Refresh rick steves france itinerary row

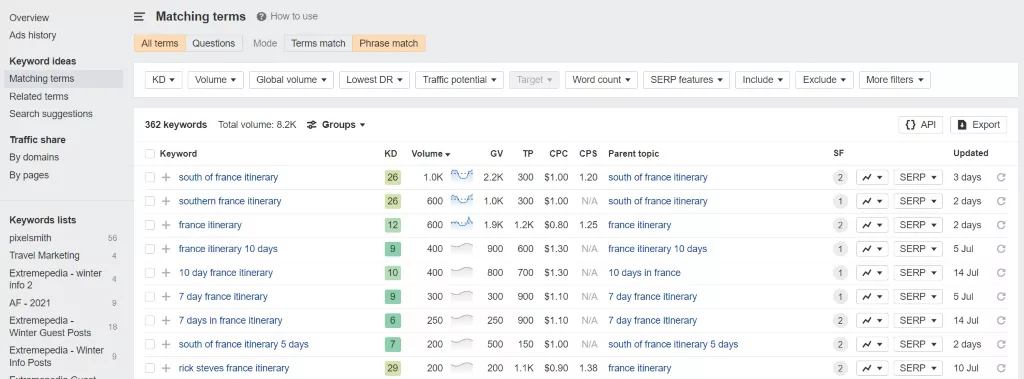tap(1000, 368)
